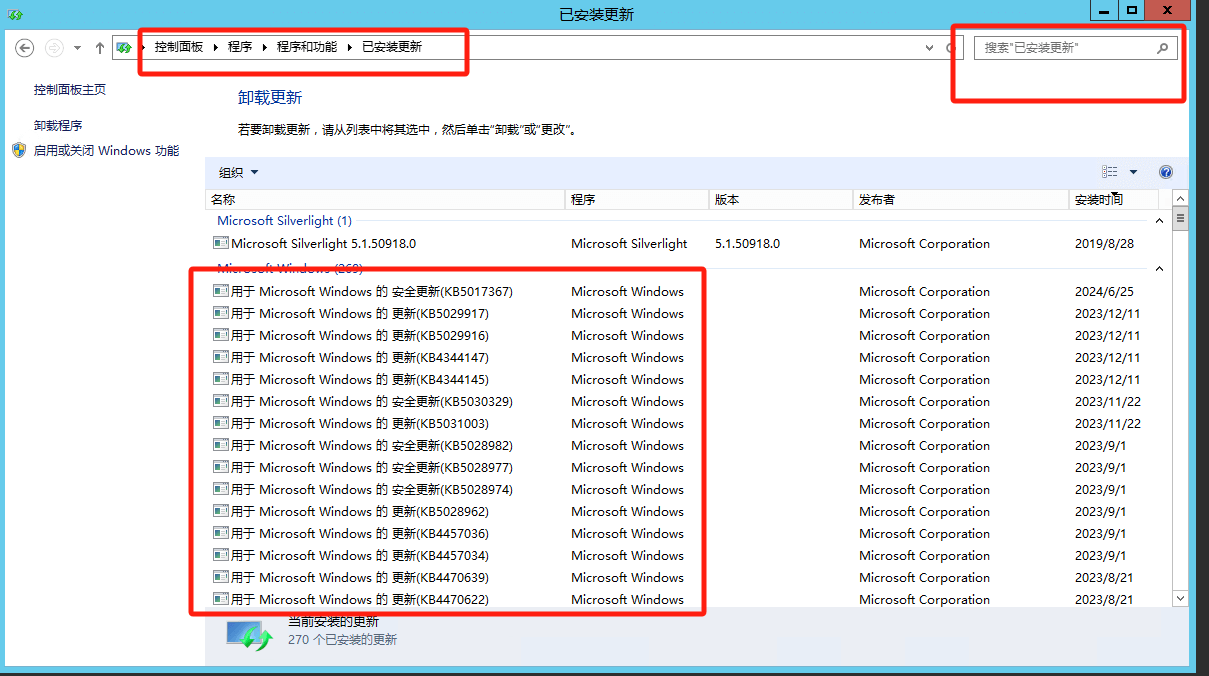Click the 2023/8/21 date in KB4470639 row

click(1104, 577)
